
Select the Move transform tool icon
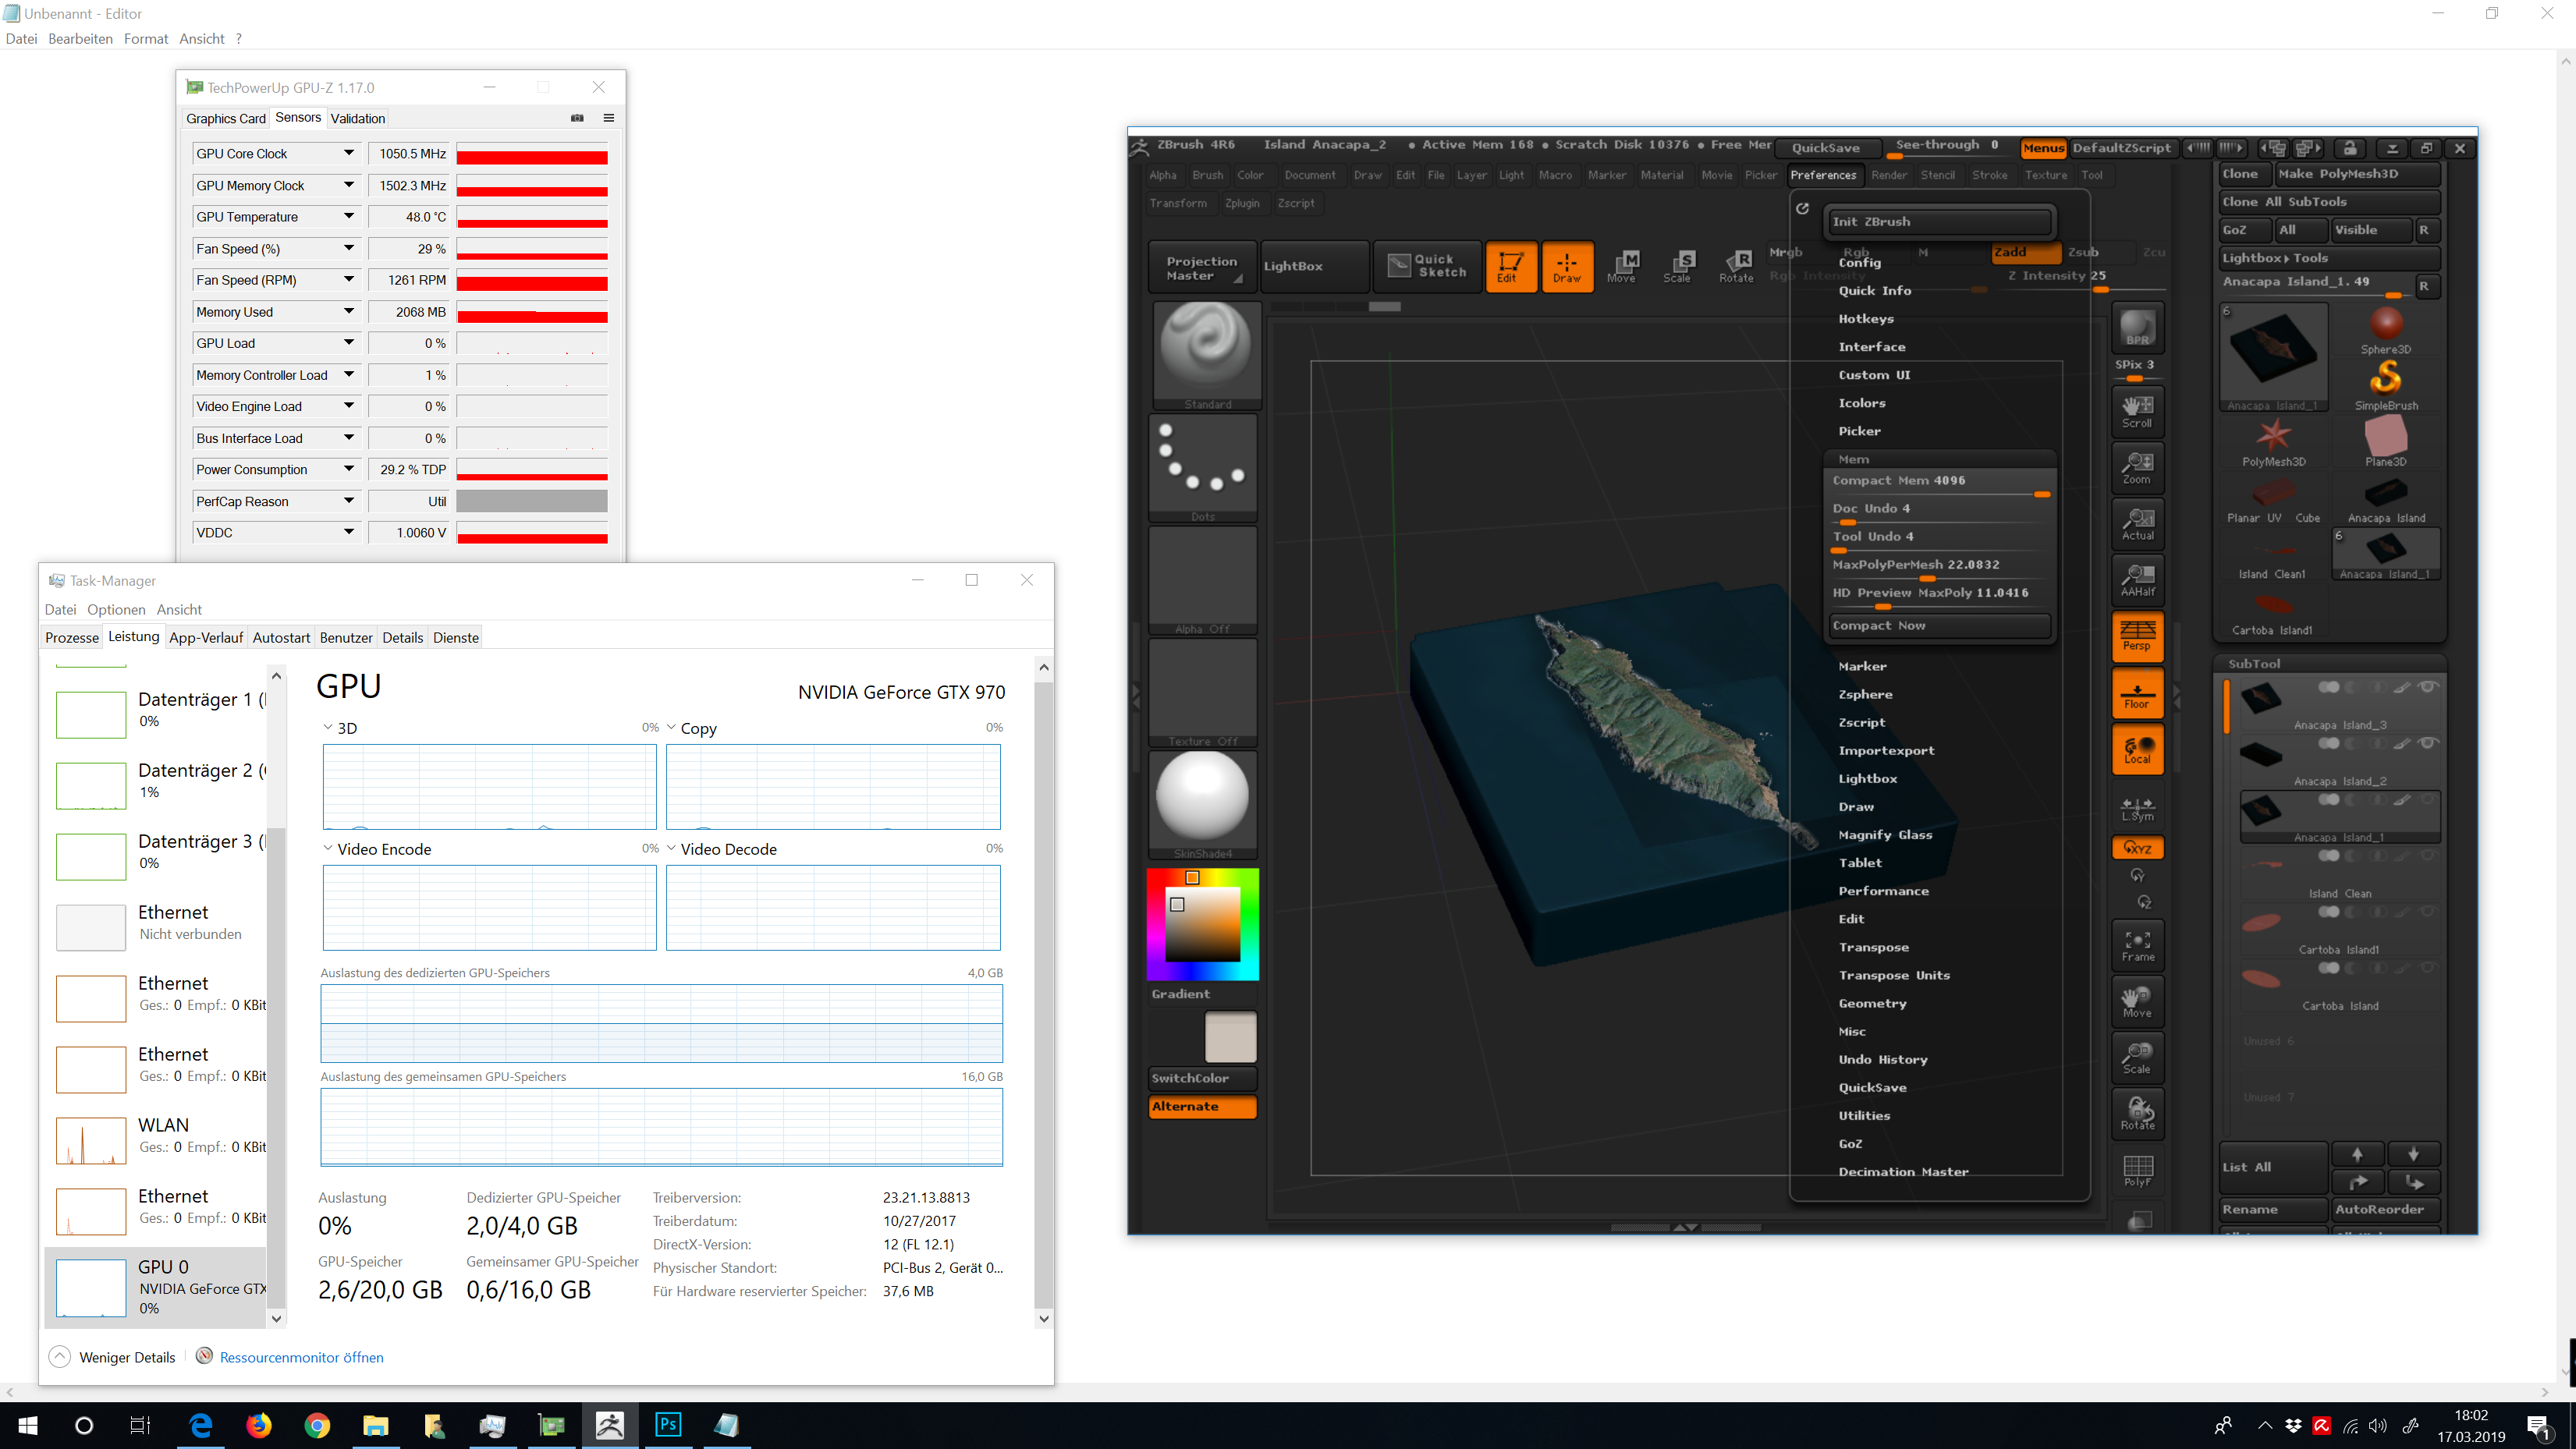(x=1622, y=266)
